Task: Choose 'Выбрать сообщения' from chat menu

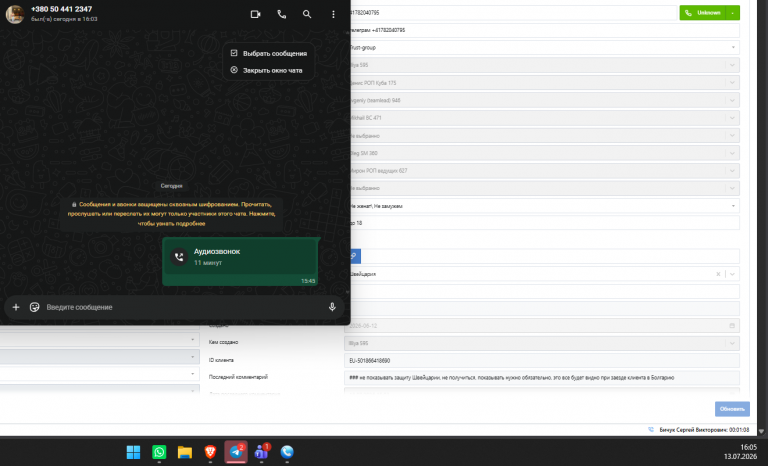Action: tap(269, 53)
